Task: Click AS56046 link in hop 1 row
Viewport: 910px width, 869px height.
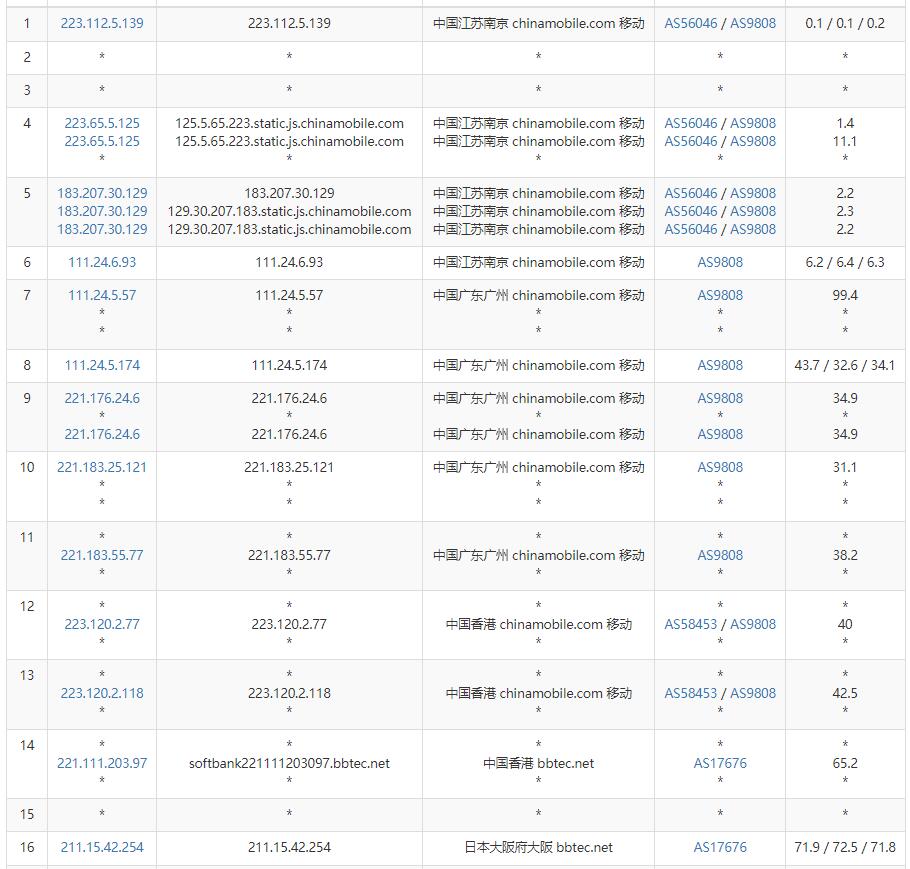Action: pos(691,23)
